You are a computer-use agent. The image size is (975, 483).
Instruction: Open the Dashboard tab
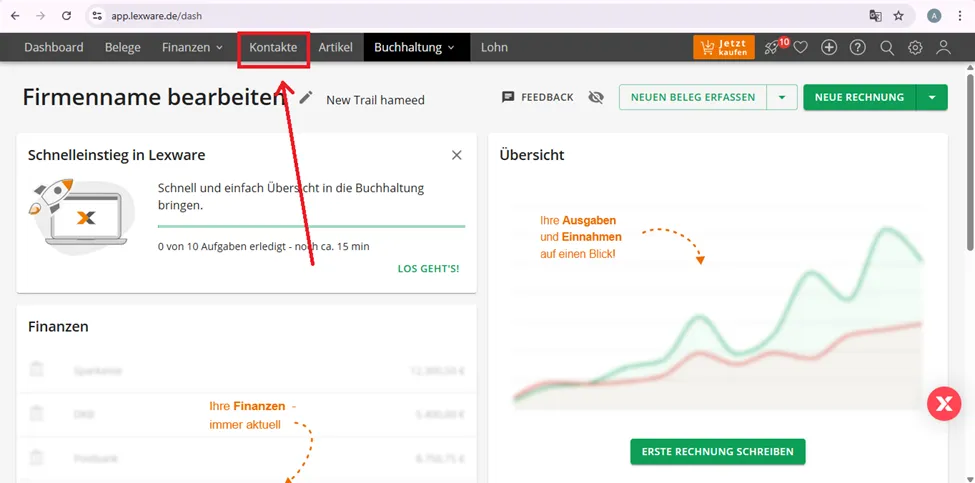coord(53,47)
